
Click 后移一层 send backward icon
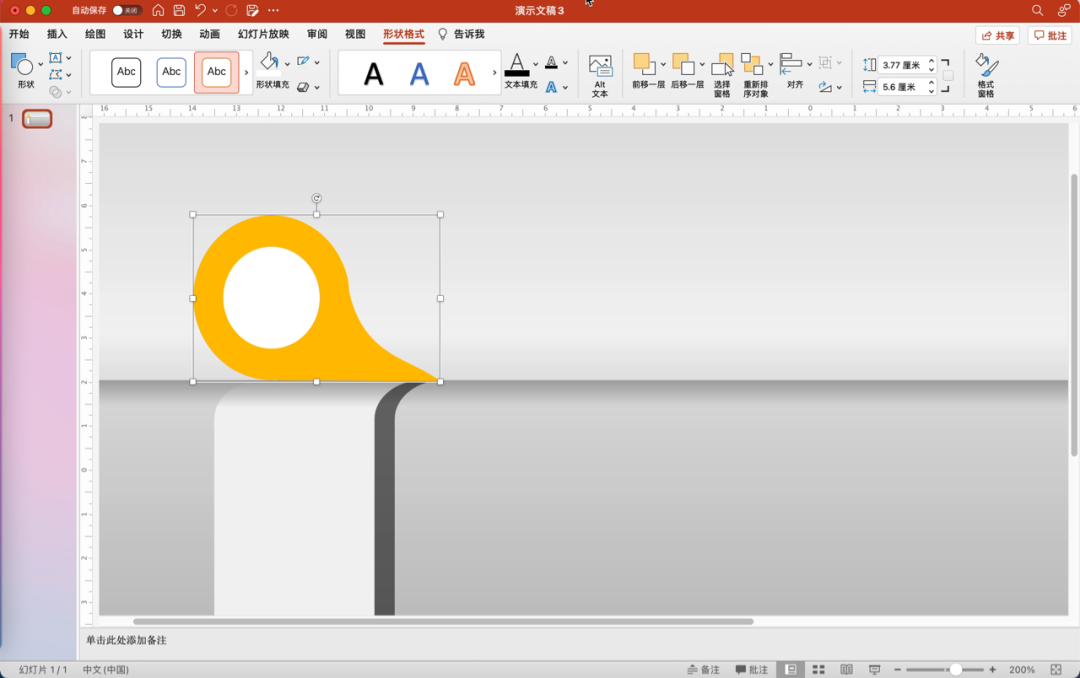click(x=683, y=64)
